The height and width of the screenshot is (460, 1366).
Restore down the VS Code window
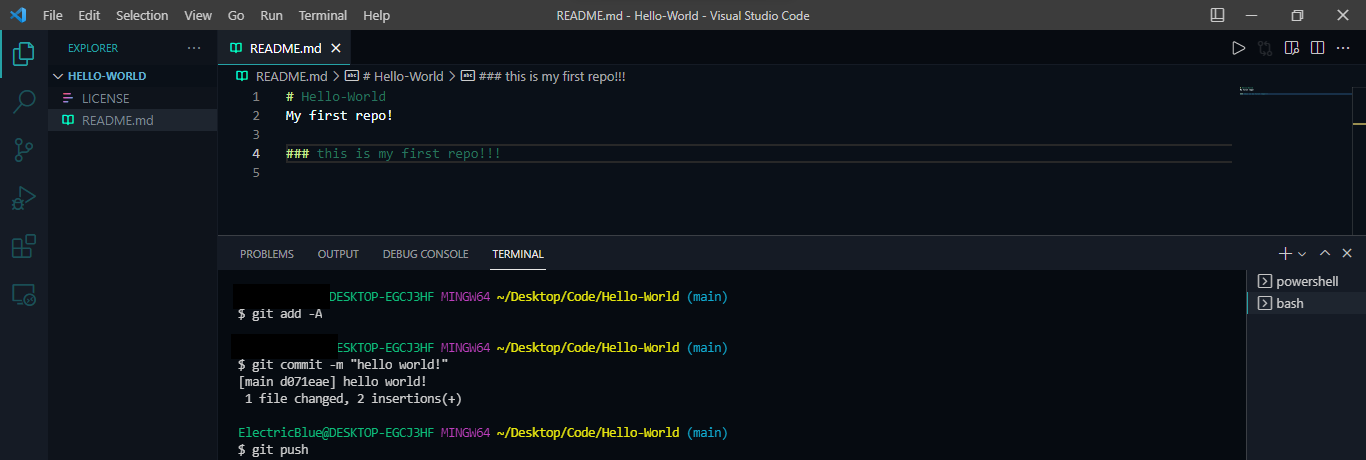click(1297, 15)
